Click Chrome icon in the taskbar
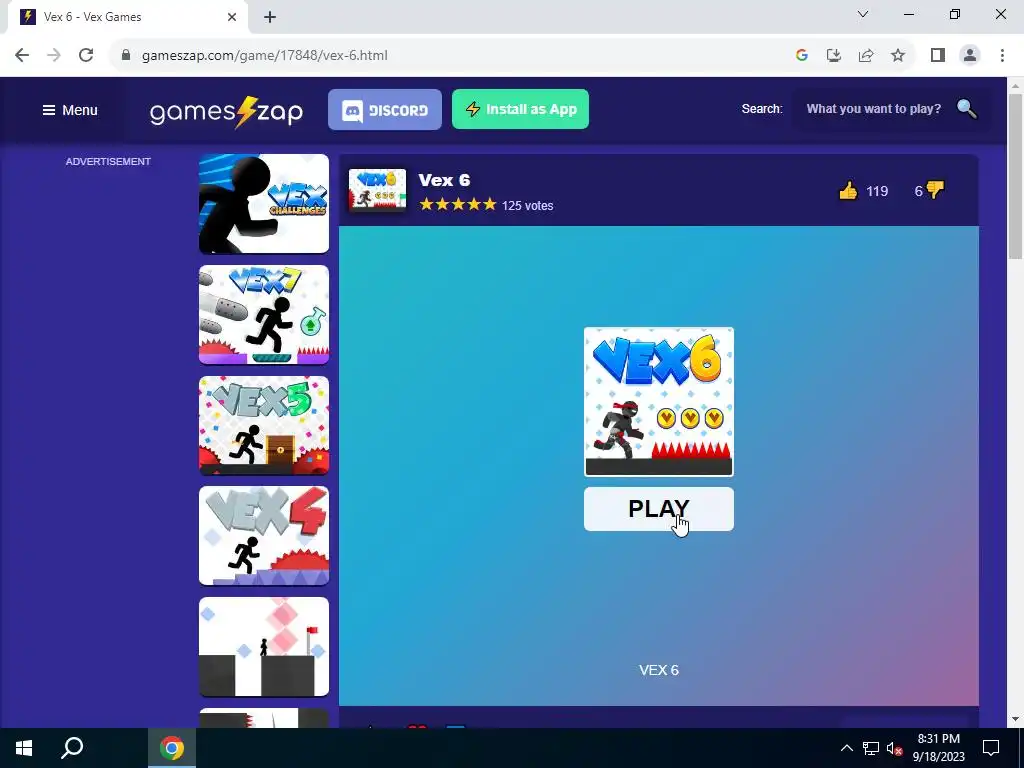1024x768 pixels. click(x=172, y=748)
